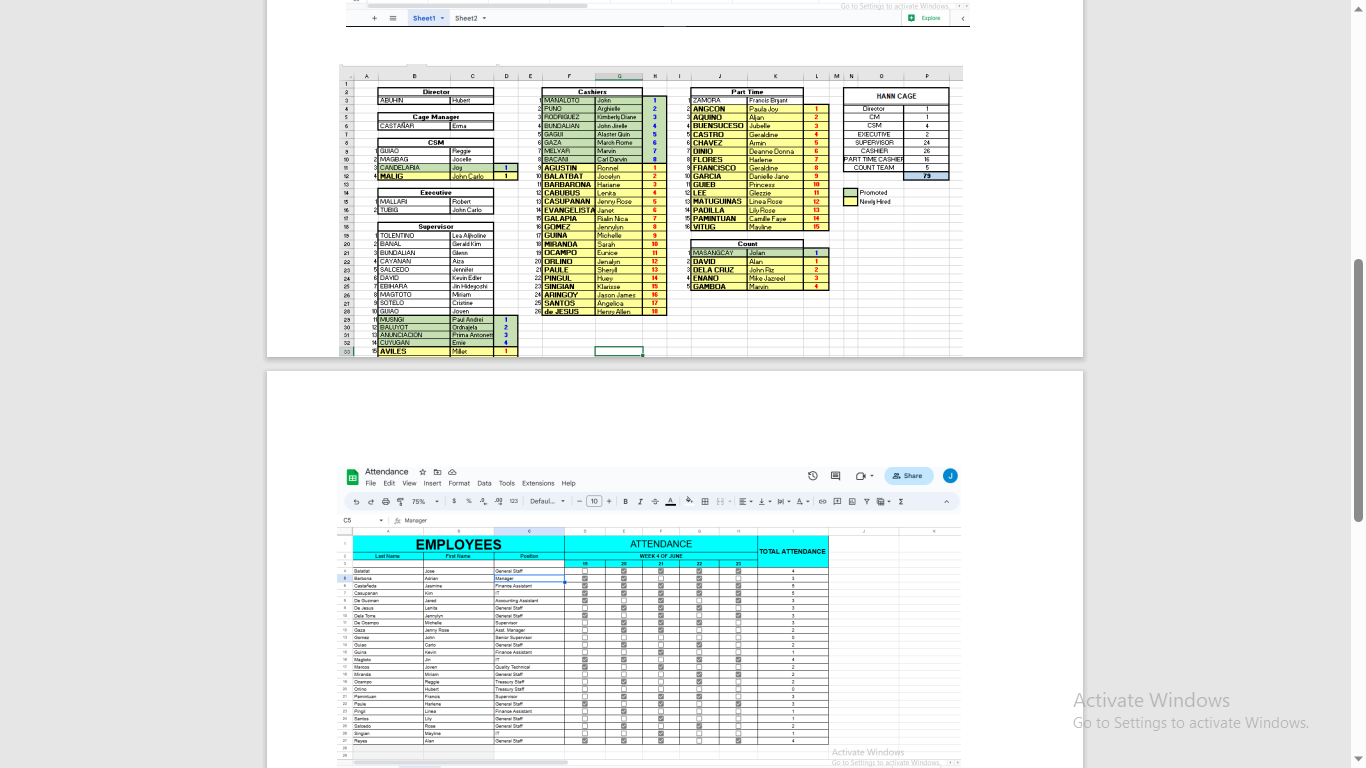This screenshot has width=1366, height=768.
Task: Click the Share button
Action: pos(908,476)
